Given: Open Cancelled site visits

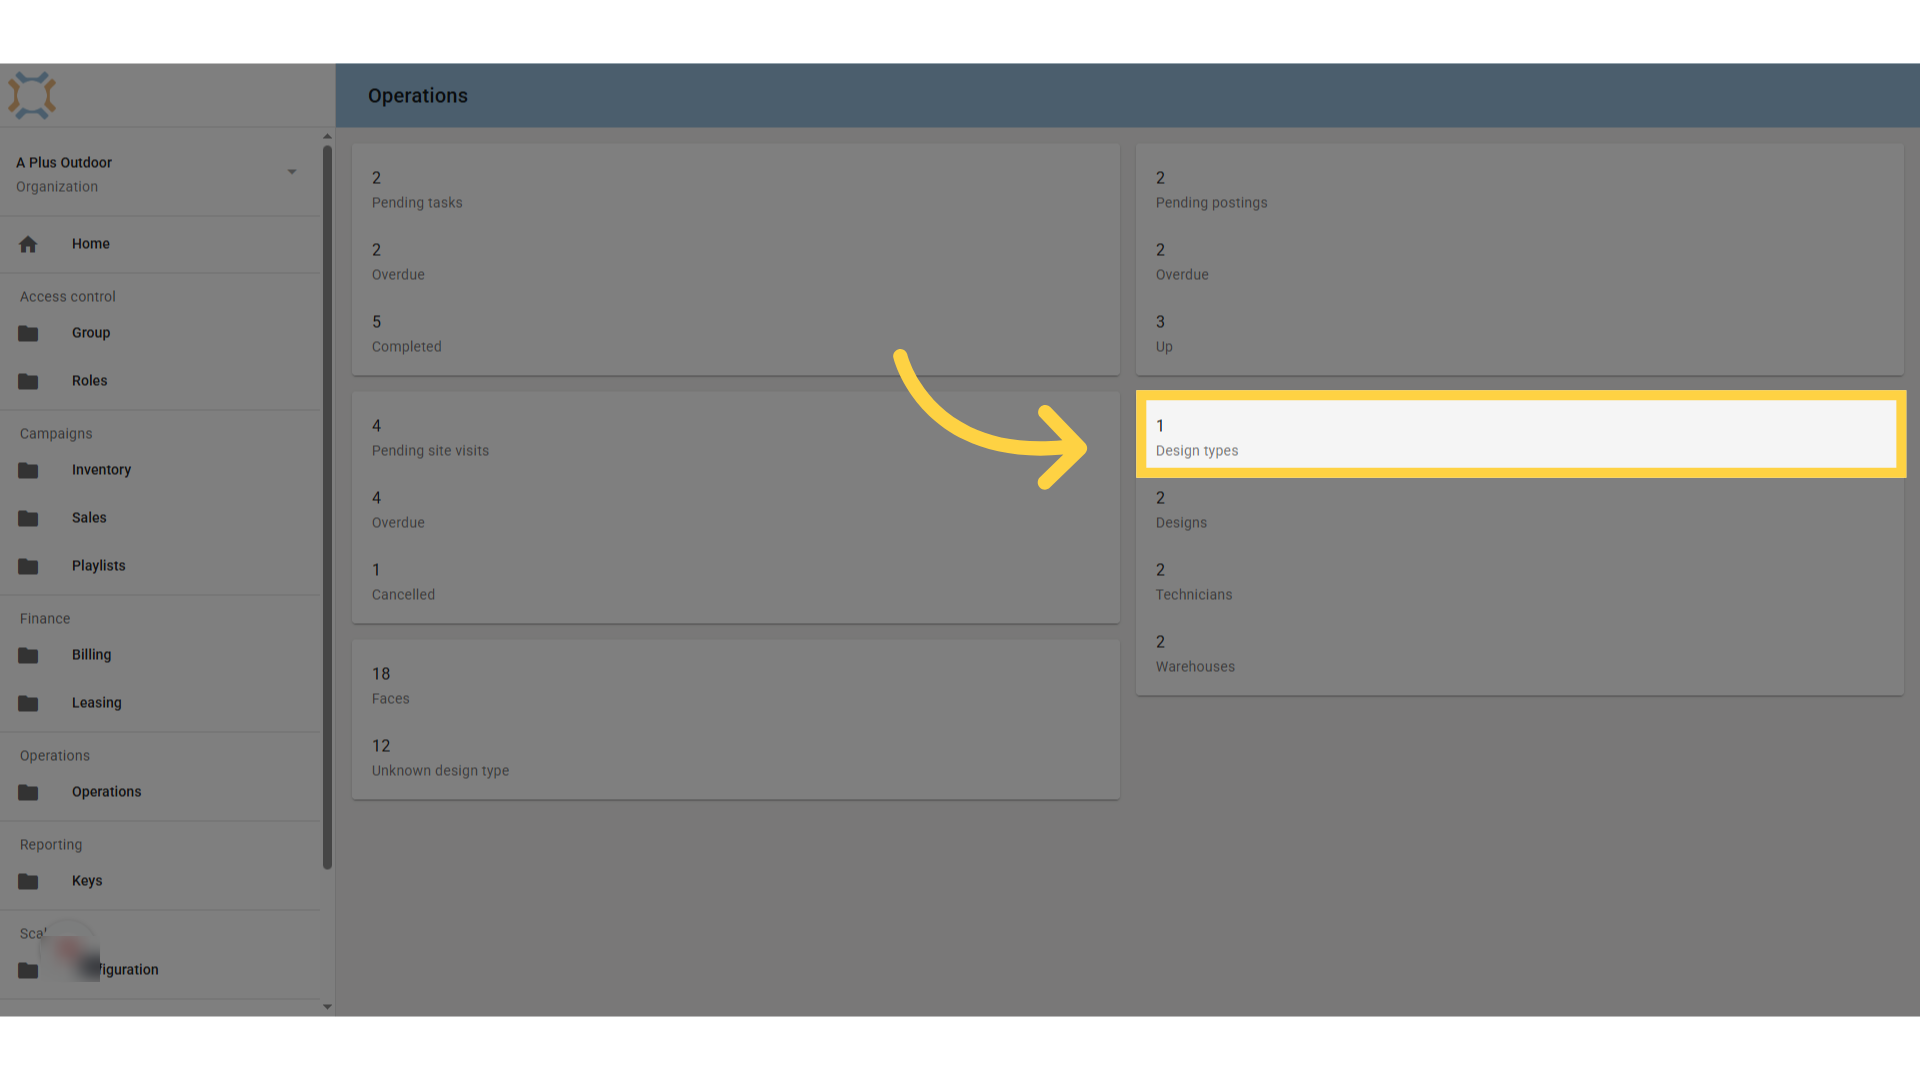Looking at the screenshot, I should tap(736, 582).
